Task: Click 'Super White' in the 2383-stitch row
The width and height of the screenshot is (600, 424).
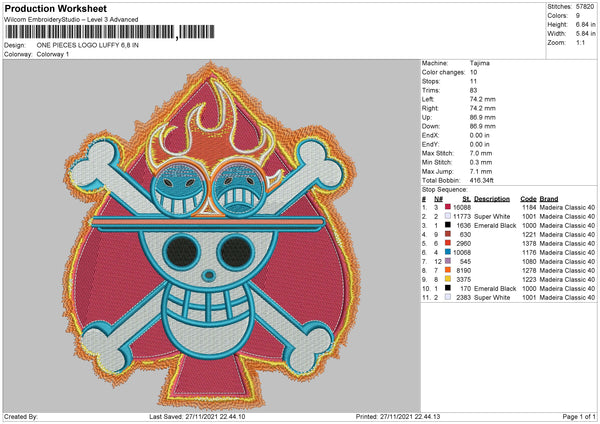Action: (x=492, y=297)
